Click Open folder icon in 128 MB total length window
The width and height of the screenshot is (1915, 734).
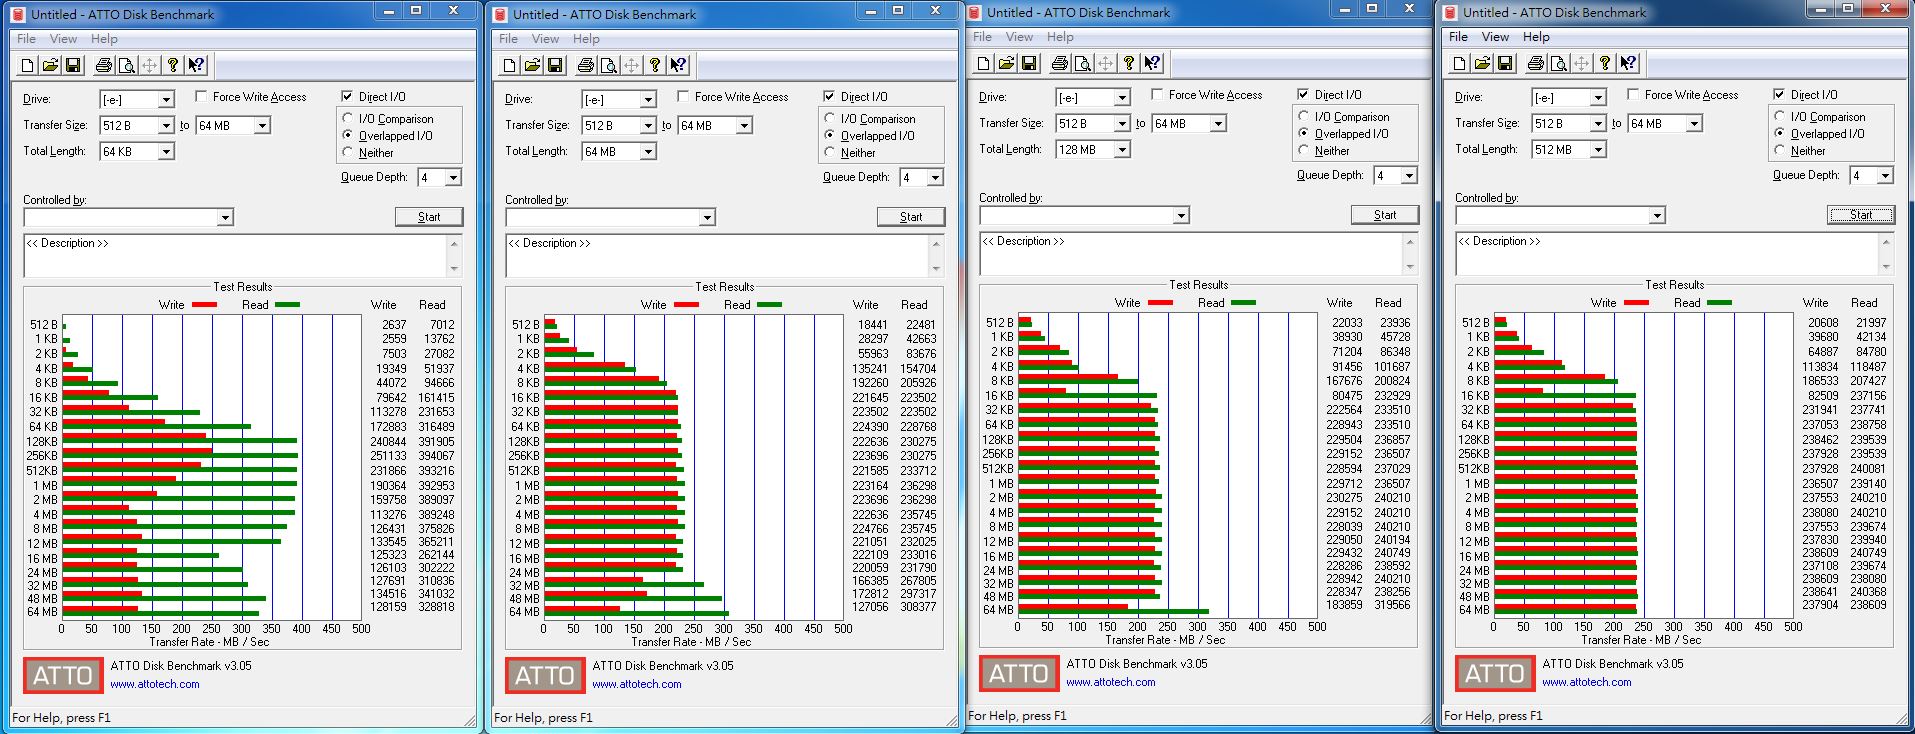[x=1006, y=64]
